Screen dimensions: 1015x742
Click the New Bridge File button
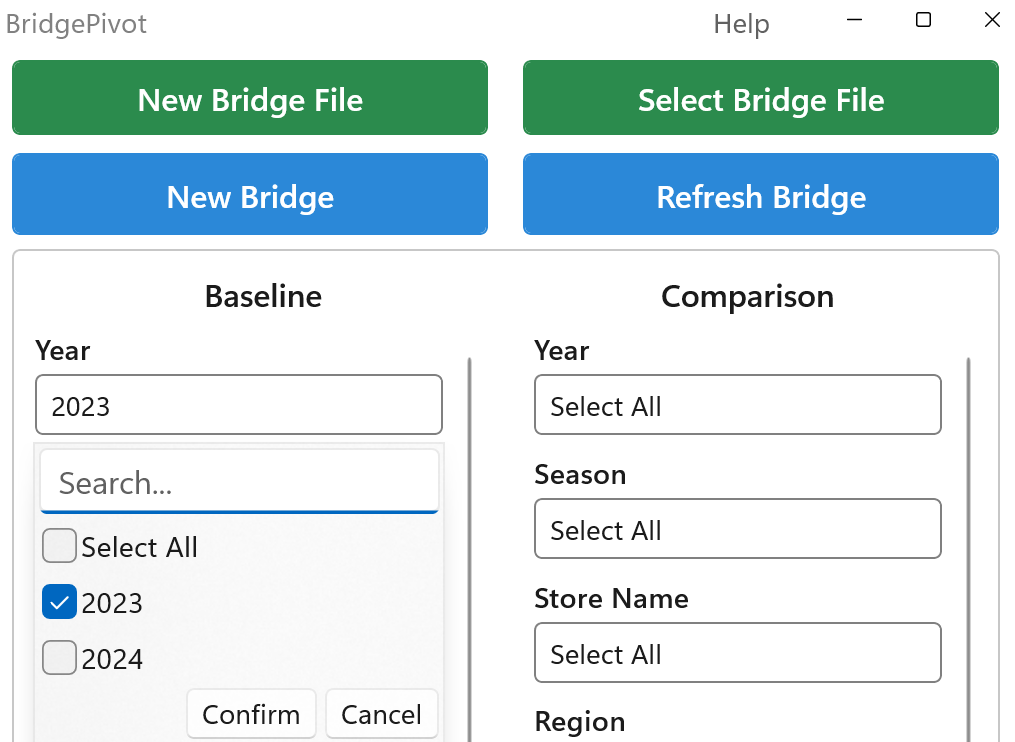tap(249, 97)
